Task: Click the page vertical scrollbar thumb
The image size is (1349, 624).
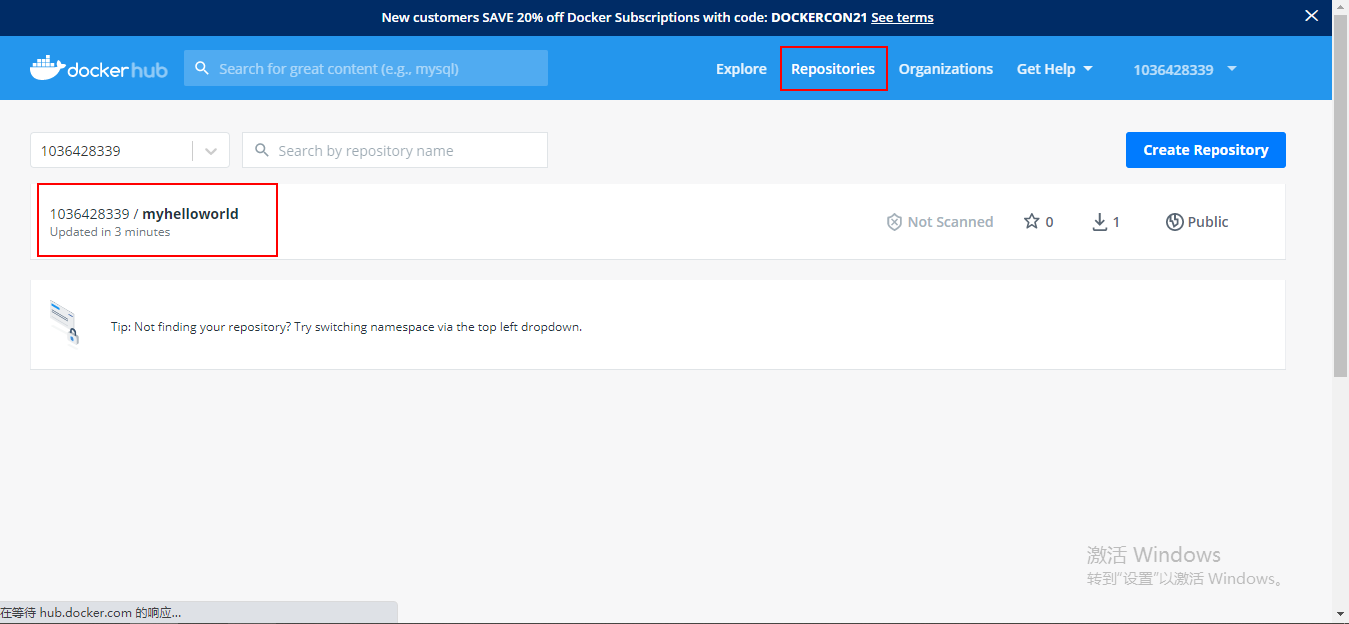Action: [x=1340, y=196]
